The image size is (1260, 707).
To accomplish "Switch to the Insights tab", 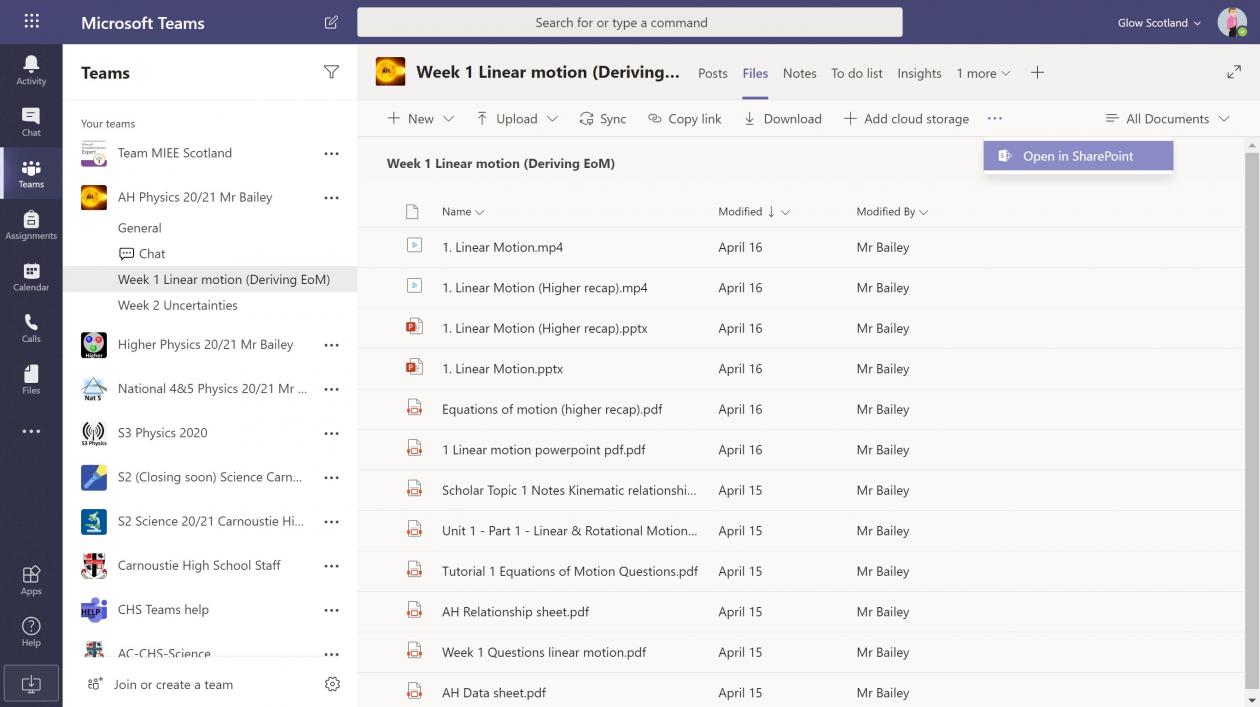I will coord(919,73).
